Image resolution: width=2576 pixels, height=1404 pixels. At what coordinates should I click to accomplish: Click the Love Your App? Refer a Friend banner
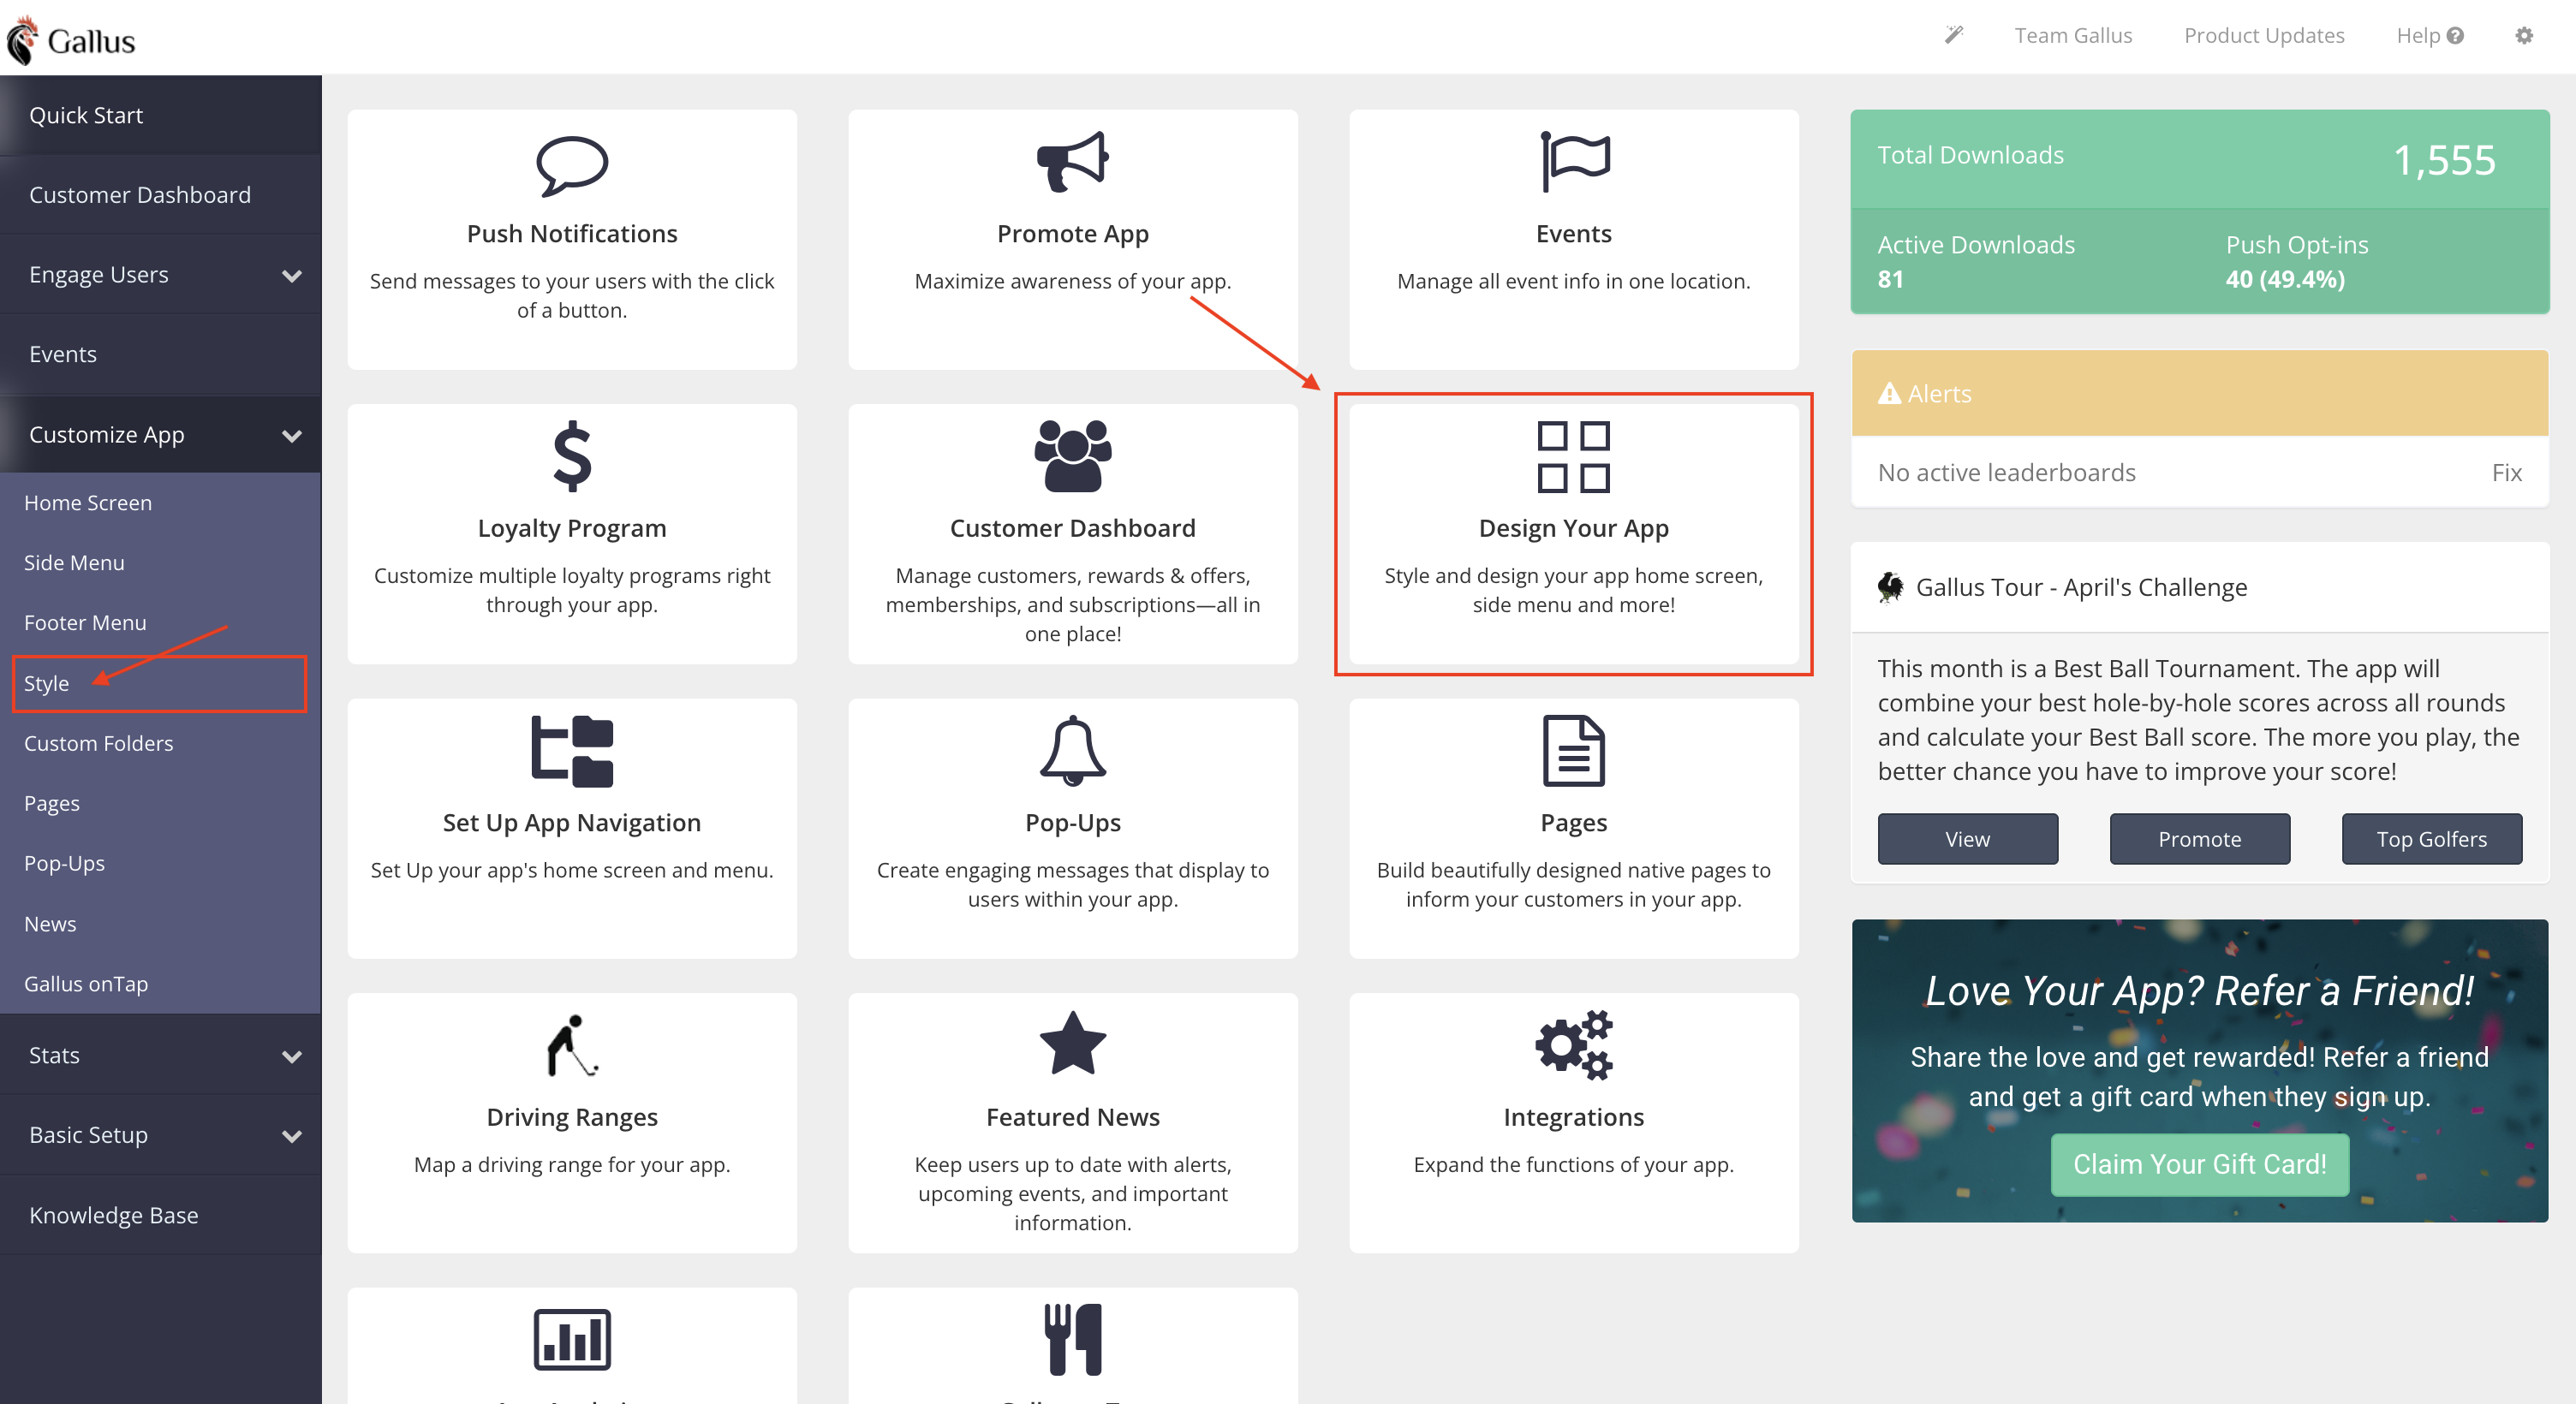coord(2199,1071)
